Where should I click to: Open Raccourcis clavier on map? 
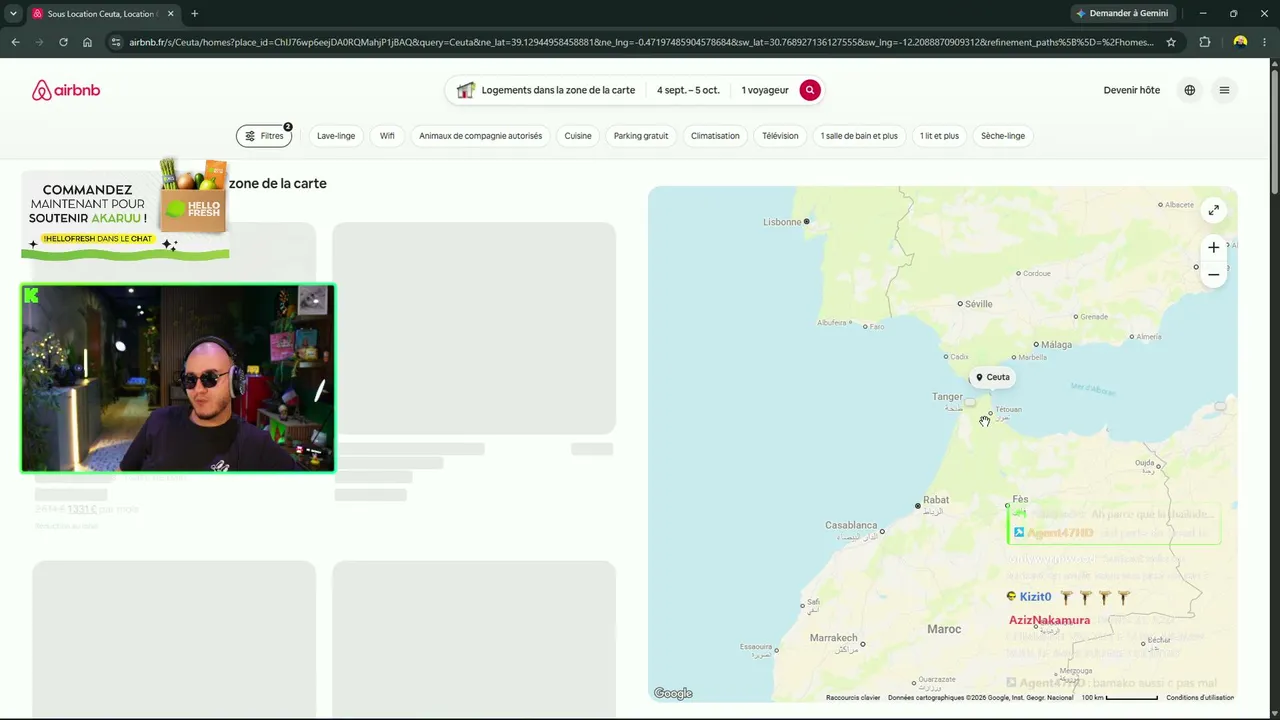[853, 698]
